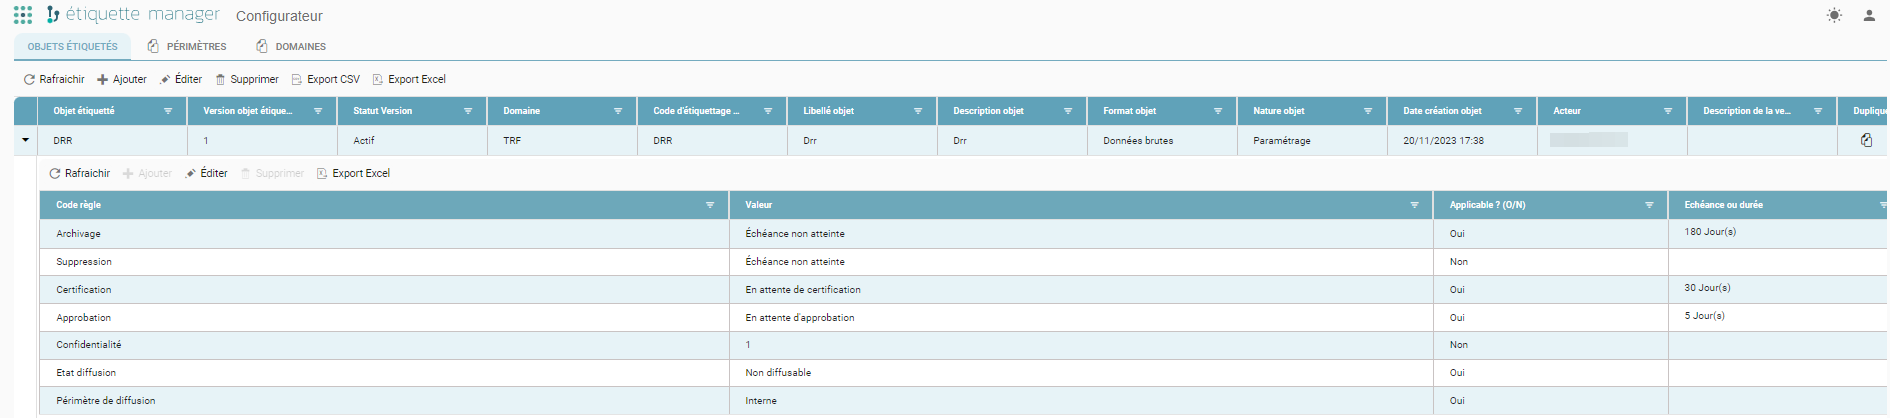1890x418 pixels.
Task: Select the Périmètre de diffusion rule row
Action: pos(964,401)
